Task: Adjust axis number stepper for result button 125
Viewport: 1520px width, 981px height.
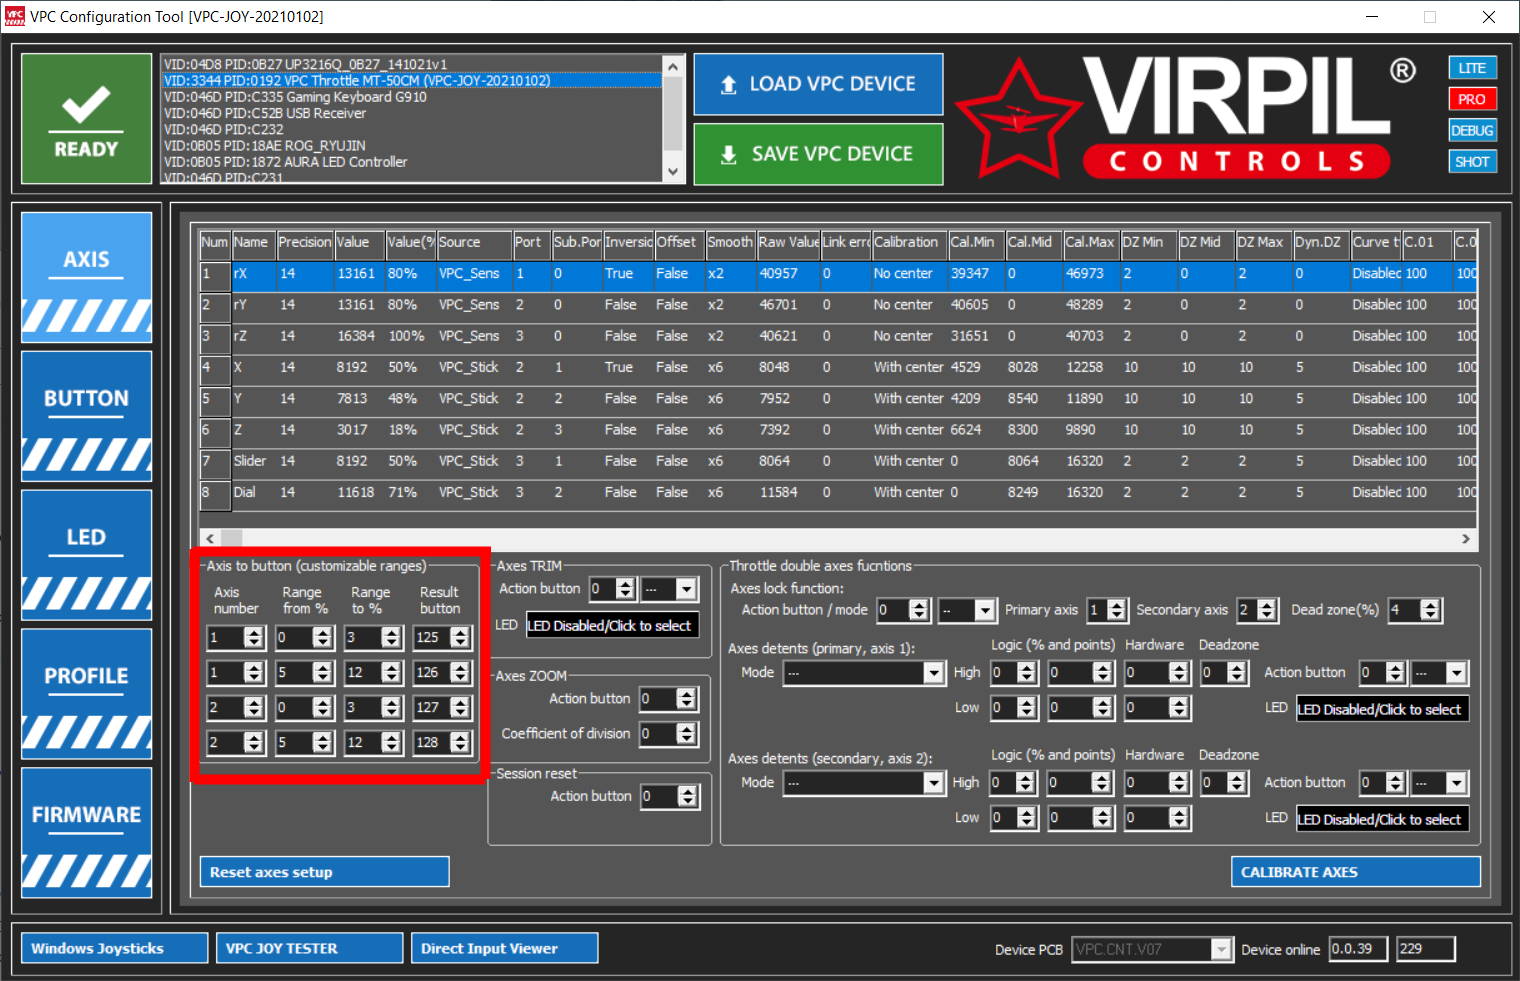Action: (254, 637)
